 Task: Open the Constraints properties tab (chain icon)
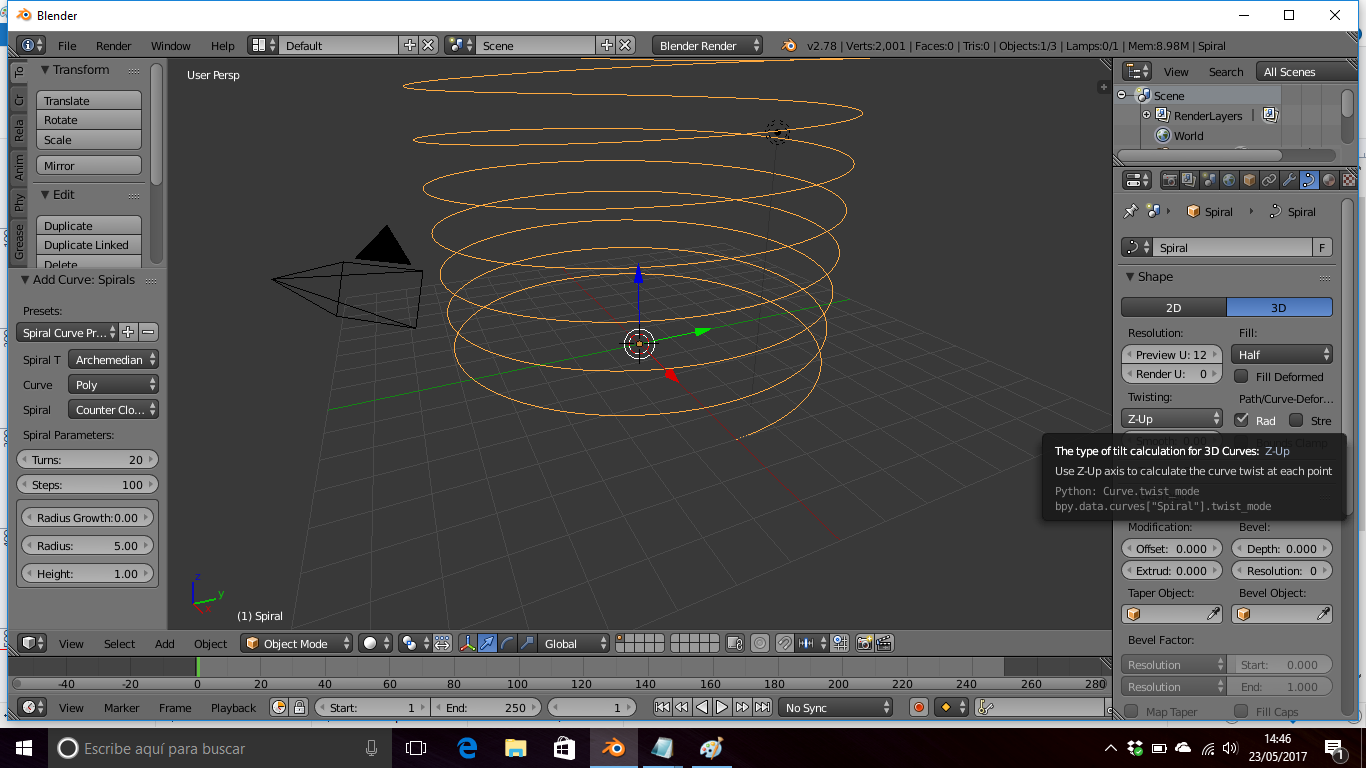(x=1268, y=180)
